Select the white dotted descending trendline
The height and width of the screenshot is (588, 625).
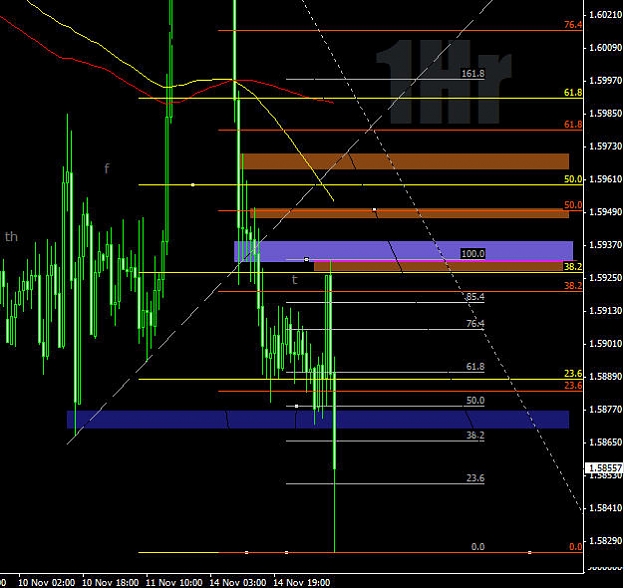tap(441, 255)
